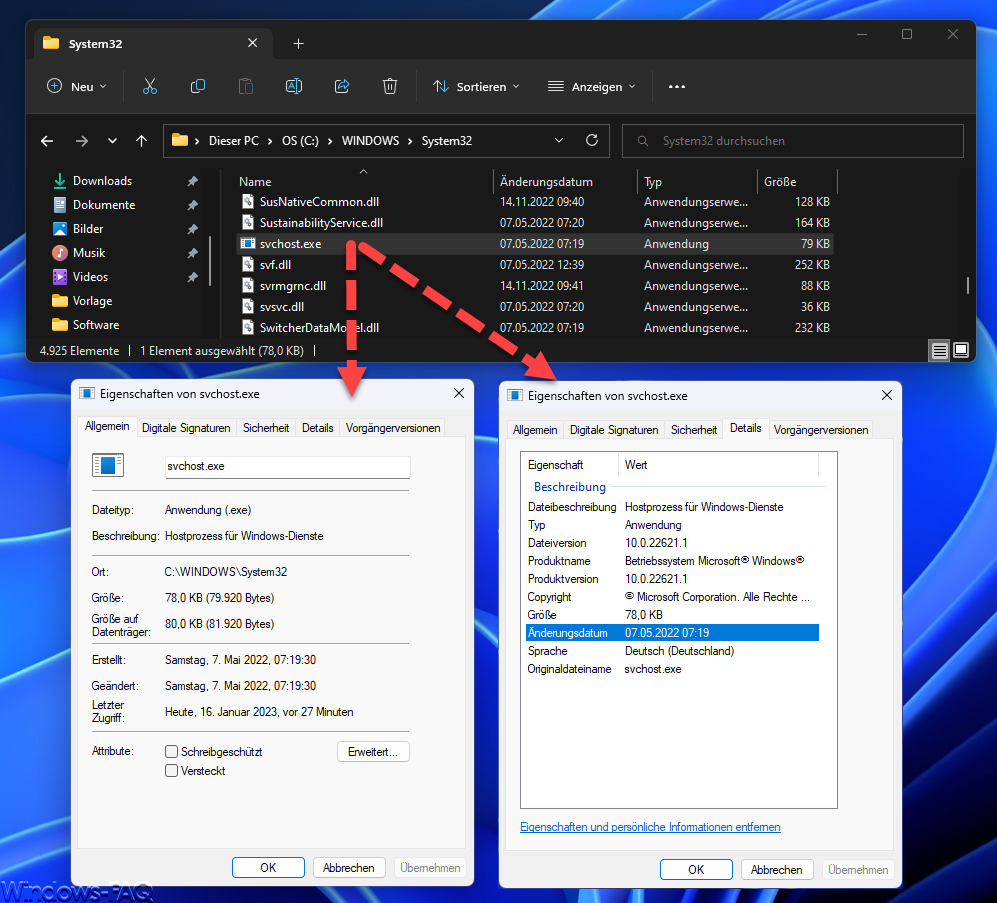Viewport: 997px width, 903px height.
Task: Click the Erweitert... button
Action: click(373, 752)
